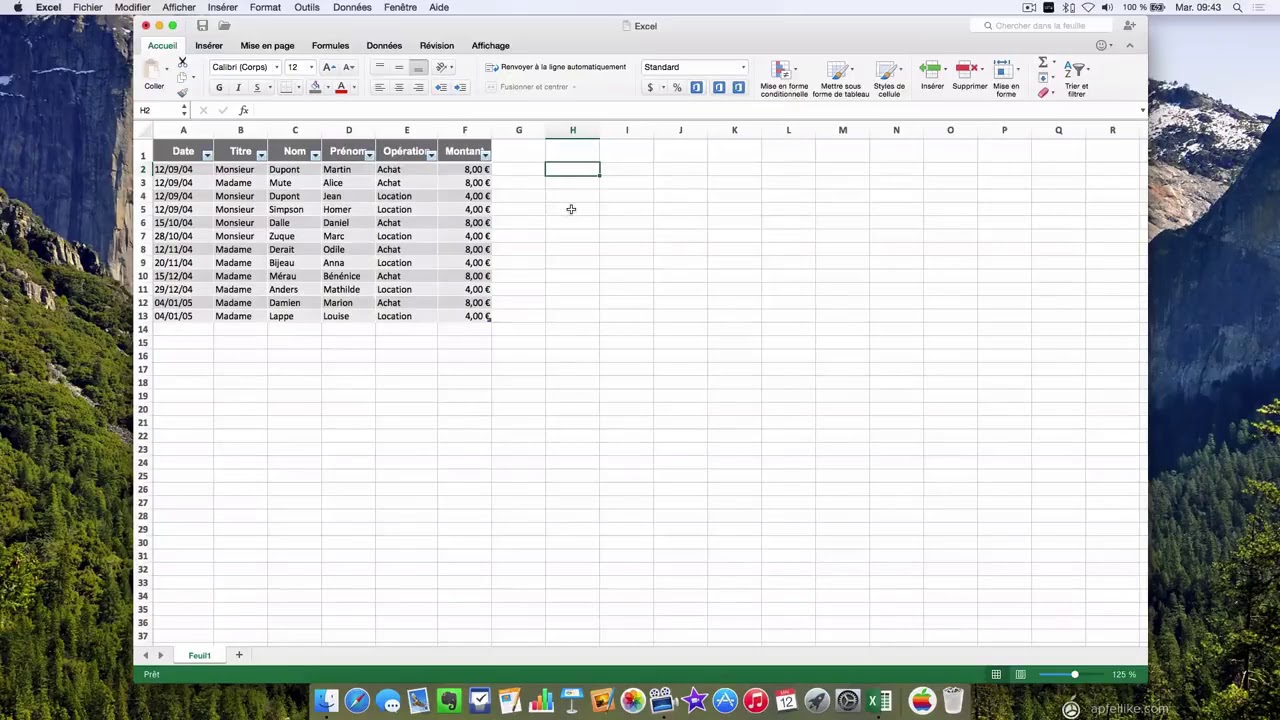Open Safari from the Dock
This screenshot has height=720, width=1280.
[x=357, y=701]
